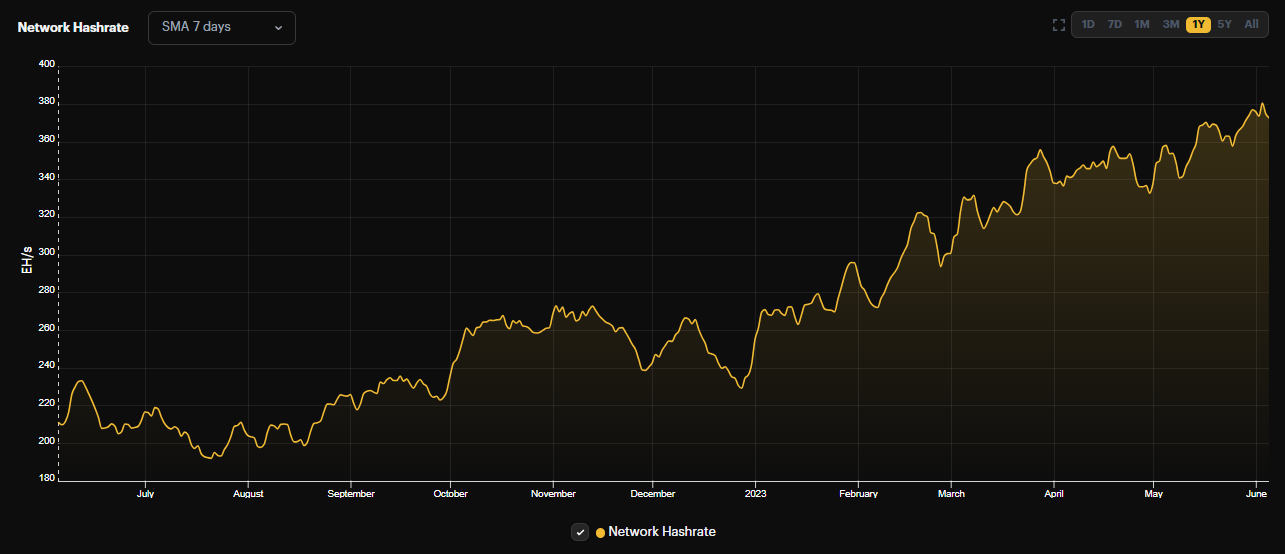Click the April x-axis label

[1053, 494]
